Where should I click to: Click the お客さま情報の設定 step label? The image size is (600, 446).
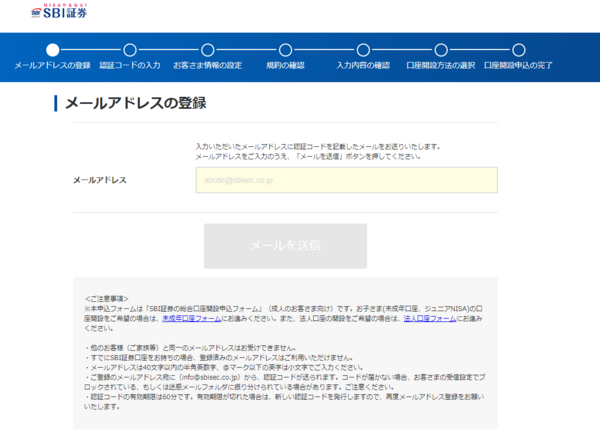tap(208, 65)
